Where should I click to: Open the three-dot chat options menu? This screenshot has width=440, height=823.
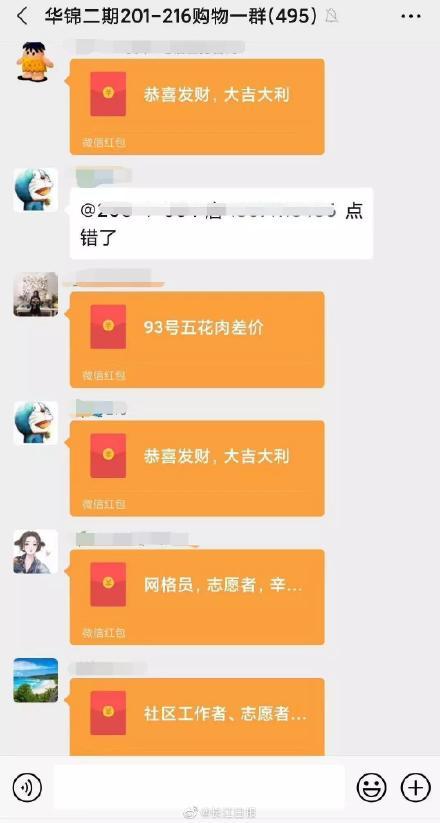411,17
